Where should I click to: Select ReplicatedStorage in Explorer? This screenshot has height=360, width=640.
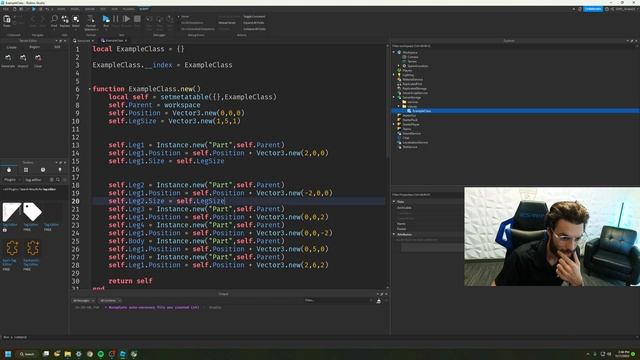pos(414,88)
